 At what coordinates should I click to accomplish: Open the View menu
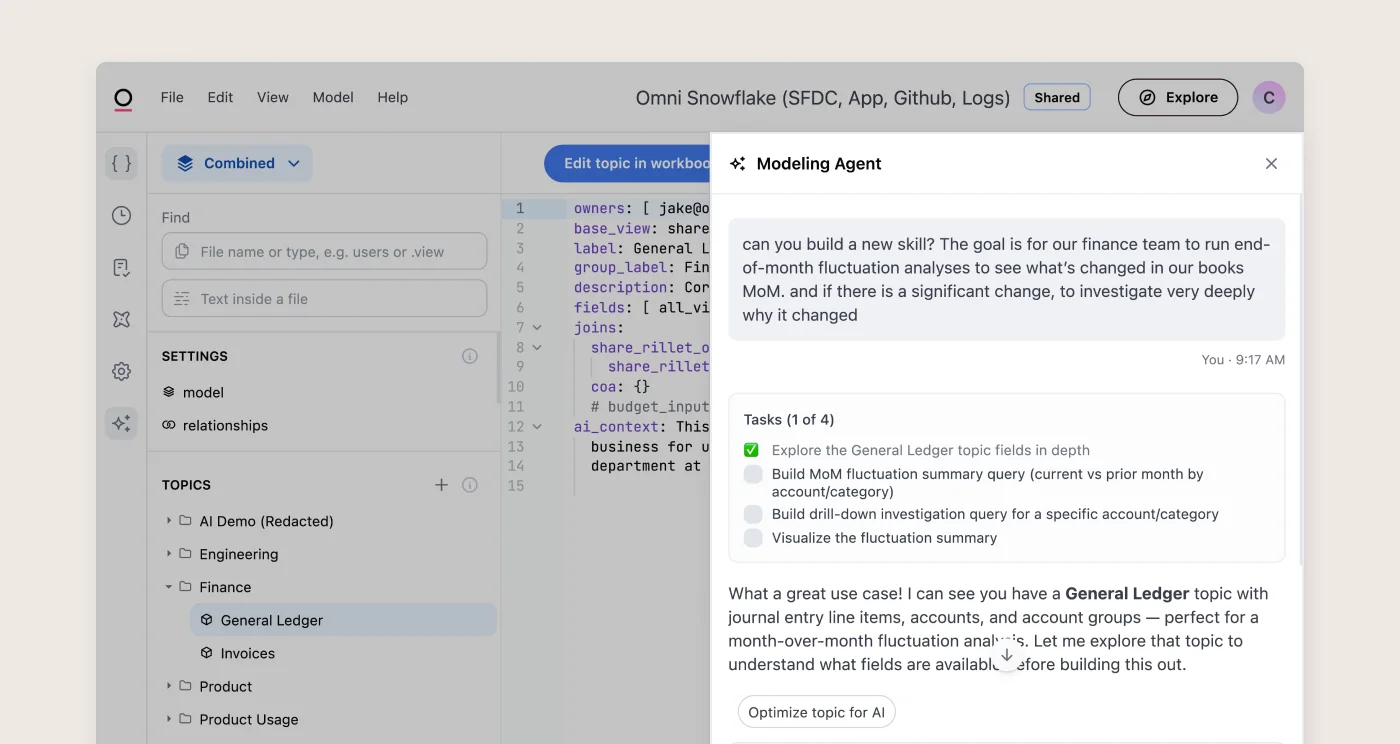pyautogui.click(x=273, y=97)
